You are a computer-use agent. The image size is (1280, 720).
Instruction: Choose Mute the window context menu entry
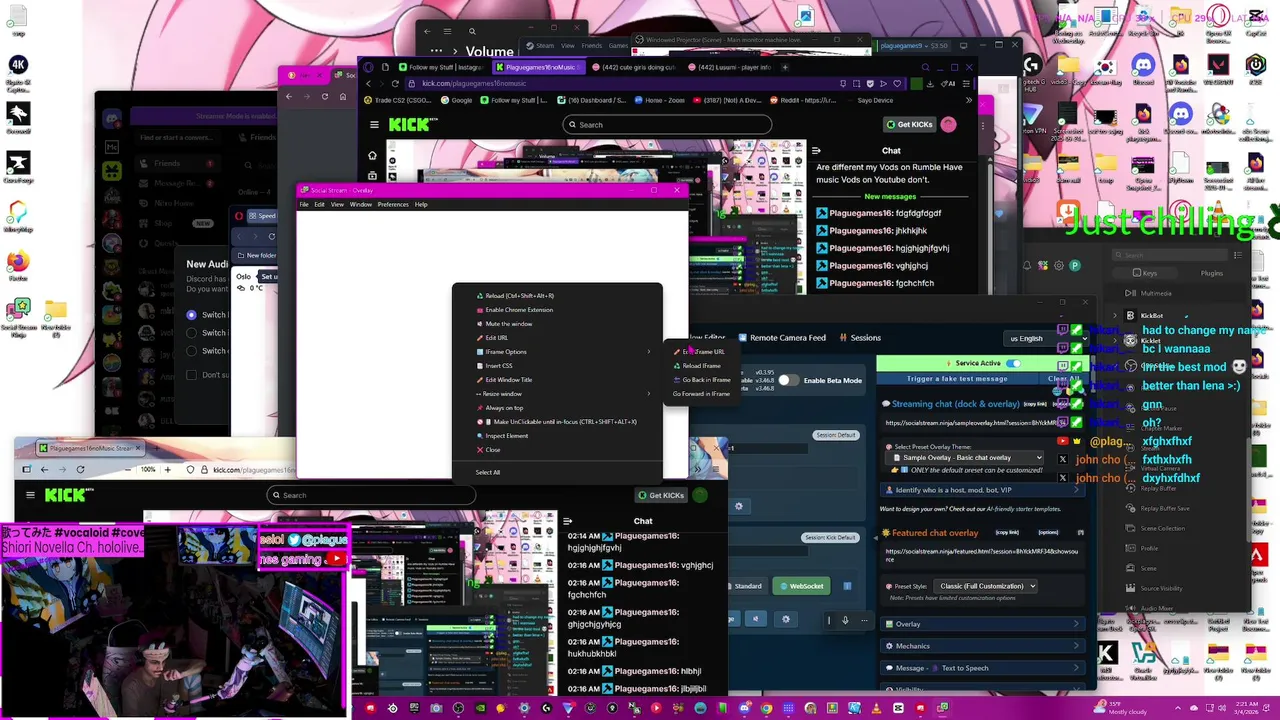click(557, 324)
